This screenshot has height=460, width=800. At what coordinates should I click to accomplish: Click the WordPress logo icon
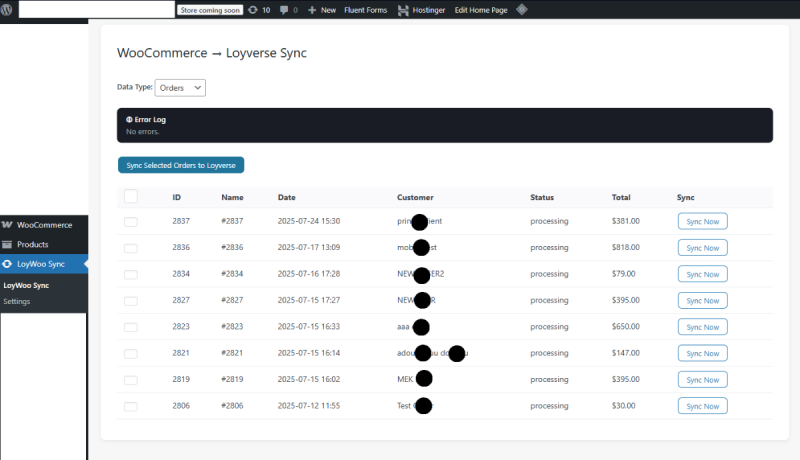(9, 9)
